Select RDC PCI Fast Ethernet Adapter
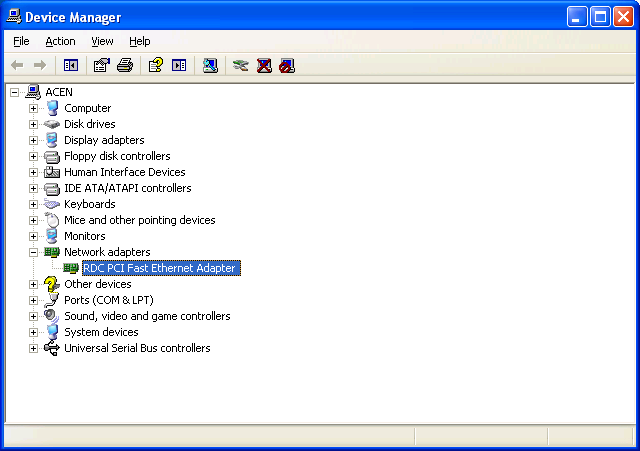This screenshot has width=640, height=451. pos(161,268)
